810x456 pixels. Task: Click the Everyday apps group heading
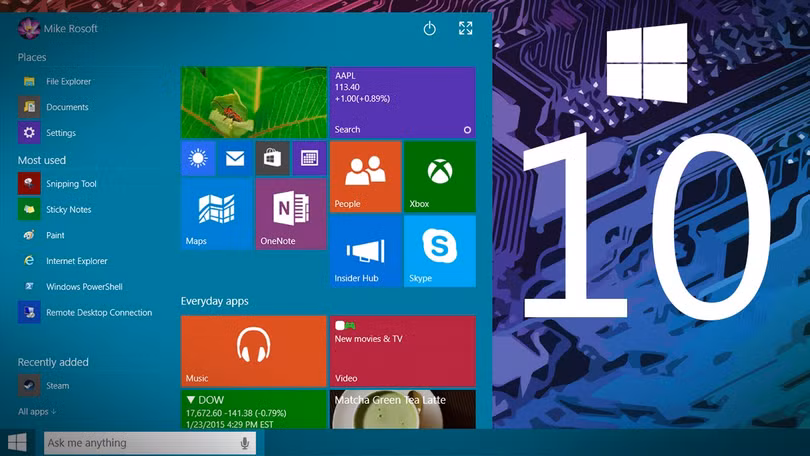pos(215,301)
